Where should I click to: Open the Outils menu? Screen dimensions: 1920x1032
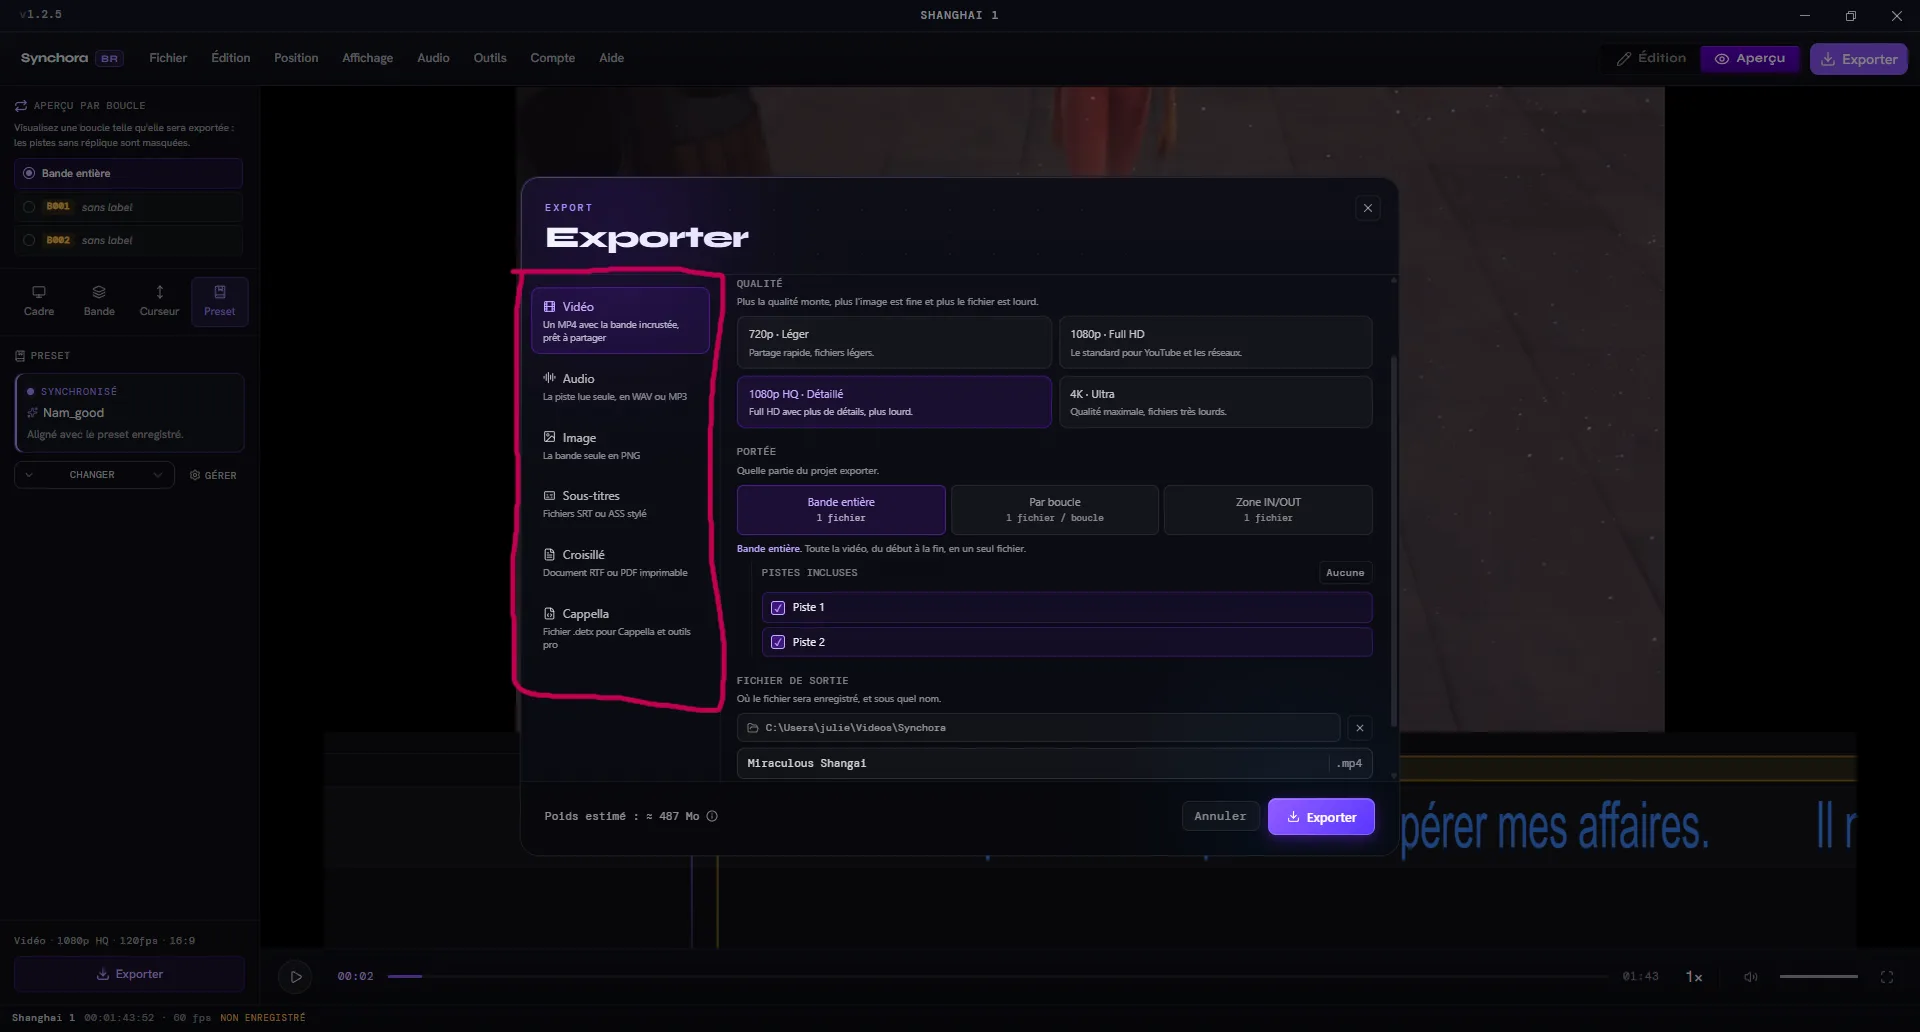pos(490,58)
